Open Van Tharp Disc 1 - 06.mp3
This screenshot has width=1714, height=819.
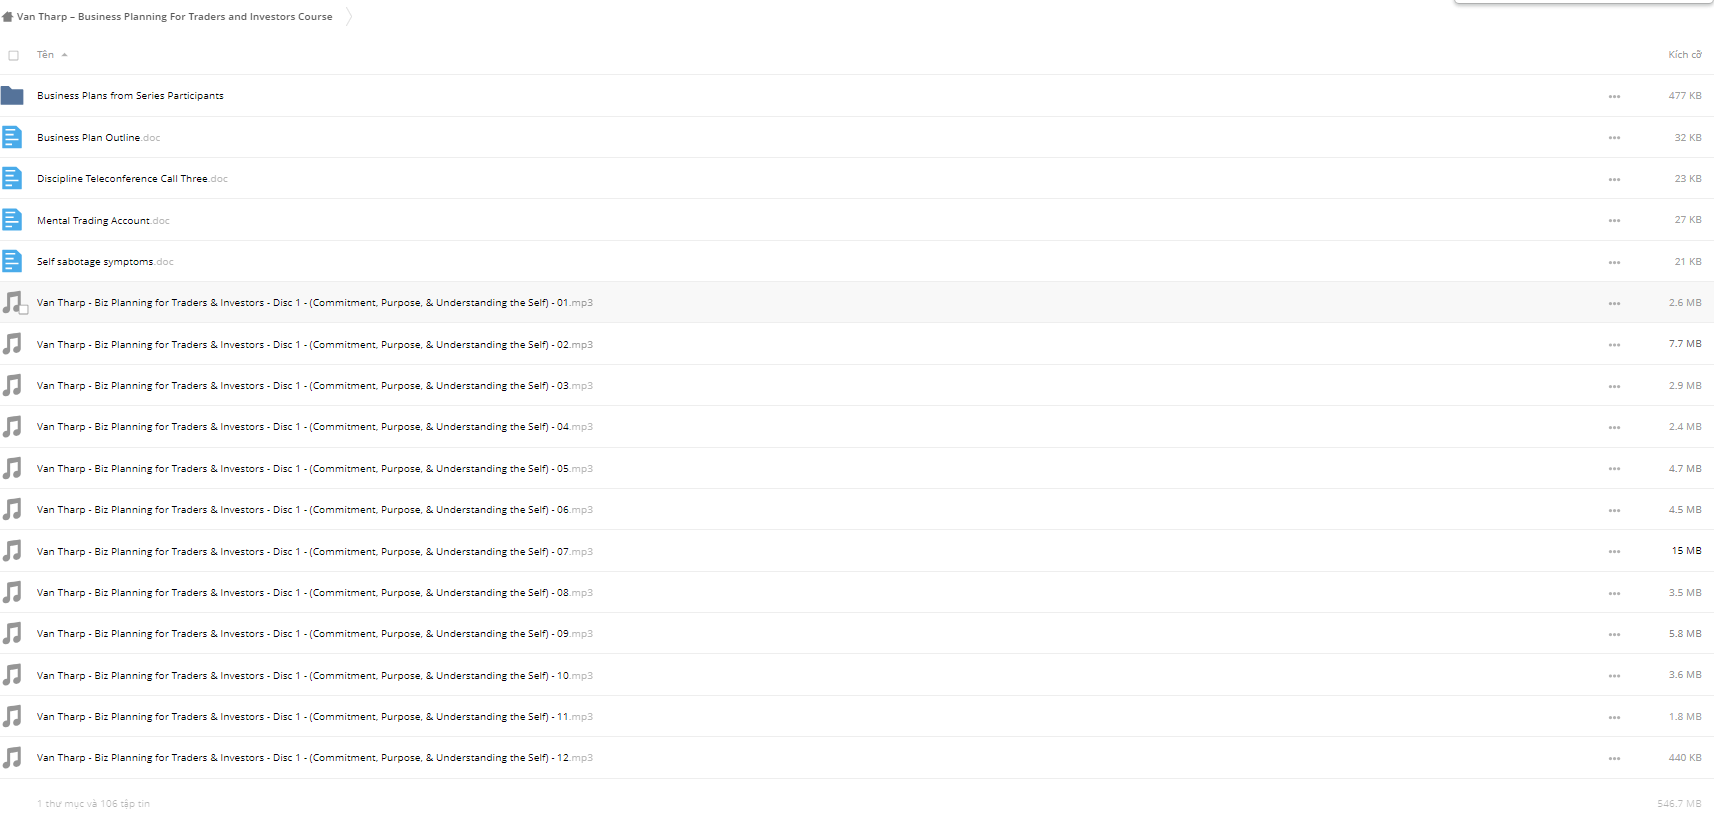(x=314, y=510)
